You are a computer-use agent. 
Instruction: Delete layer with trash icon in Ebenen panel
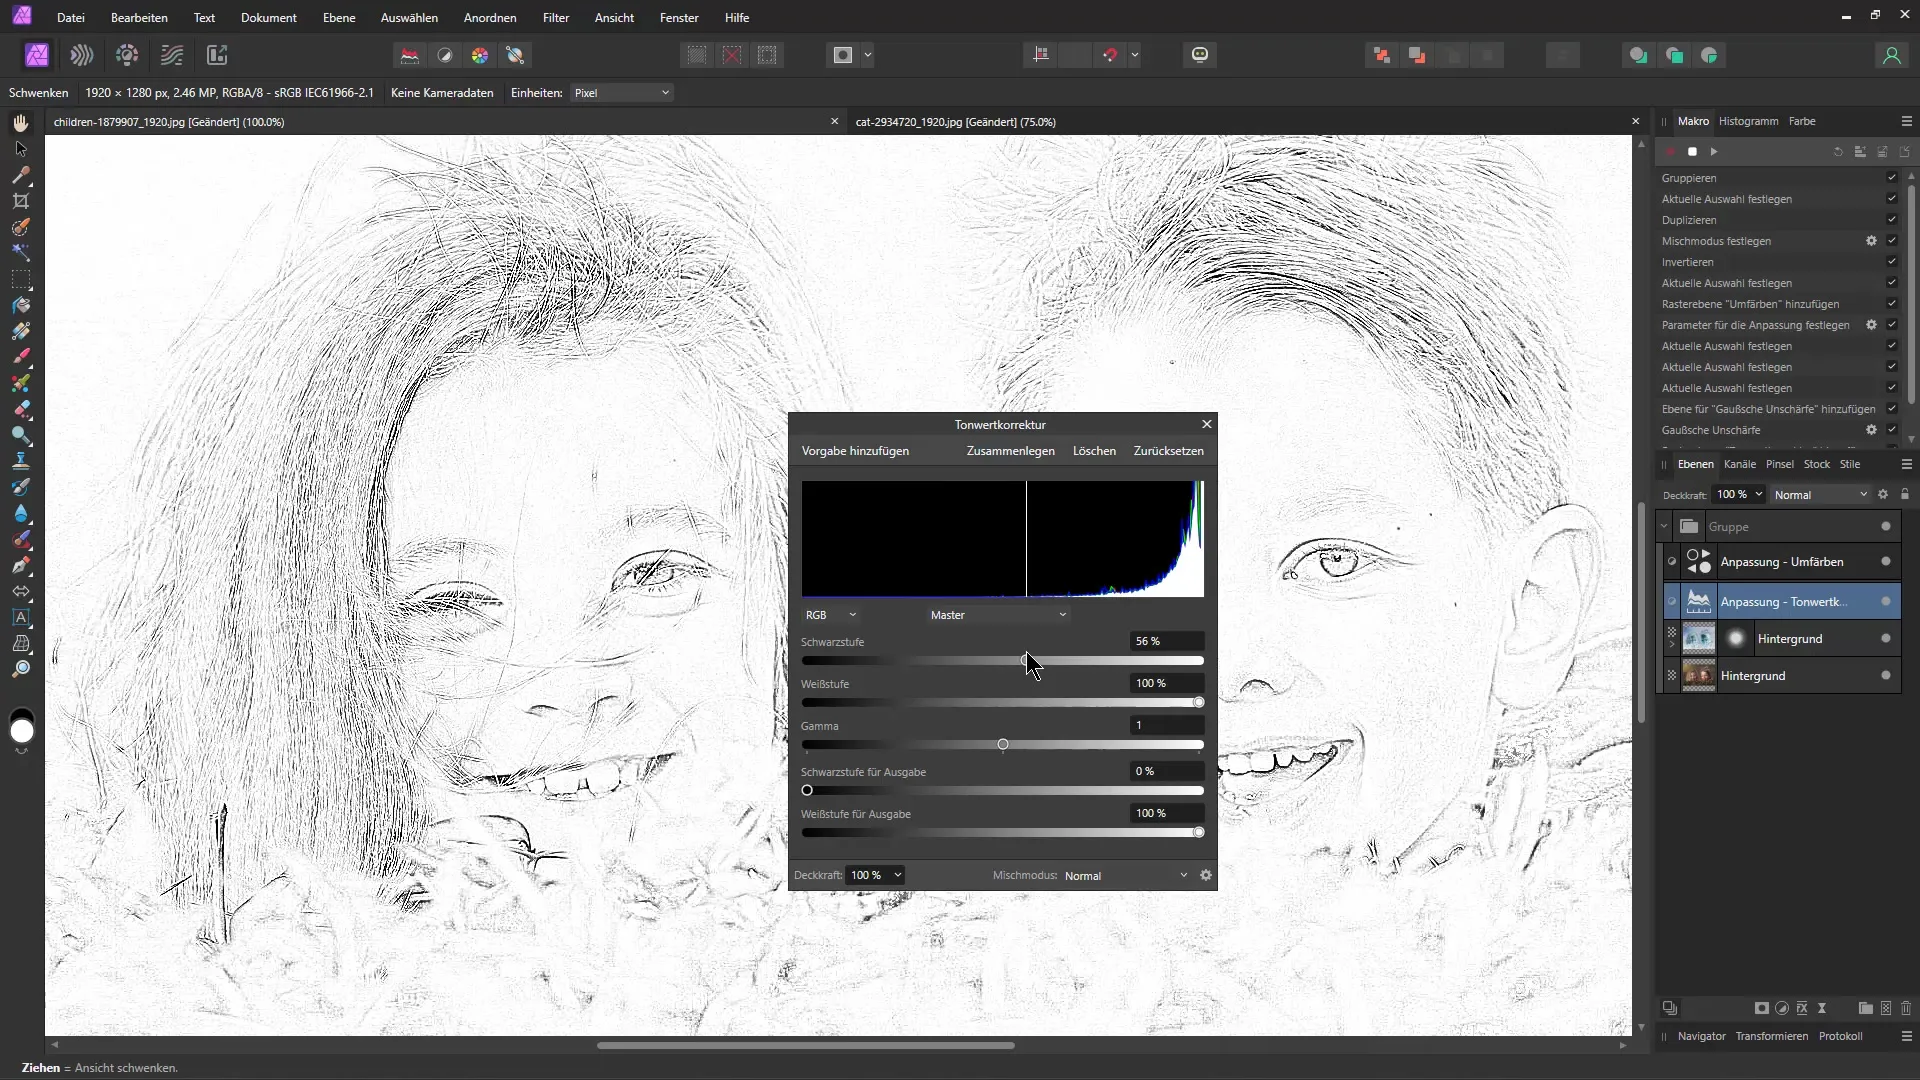coord(1906,1008)
